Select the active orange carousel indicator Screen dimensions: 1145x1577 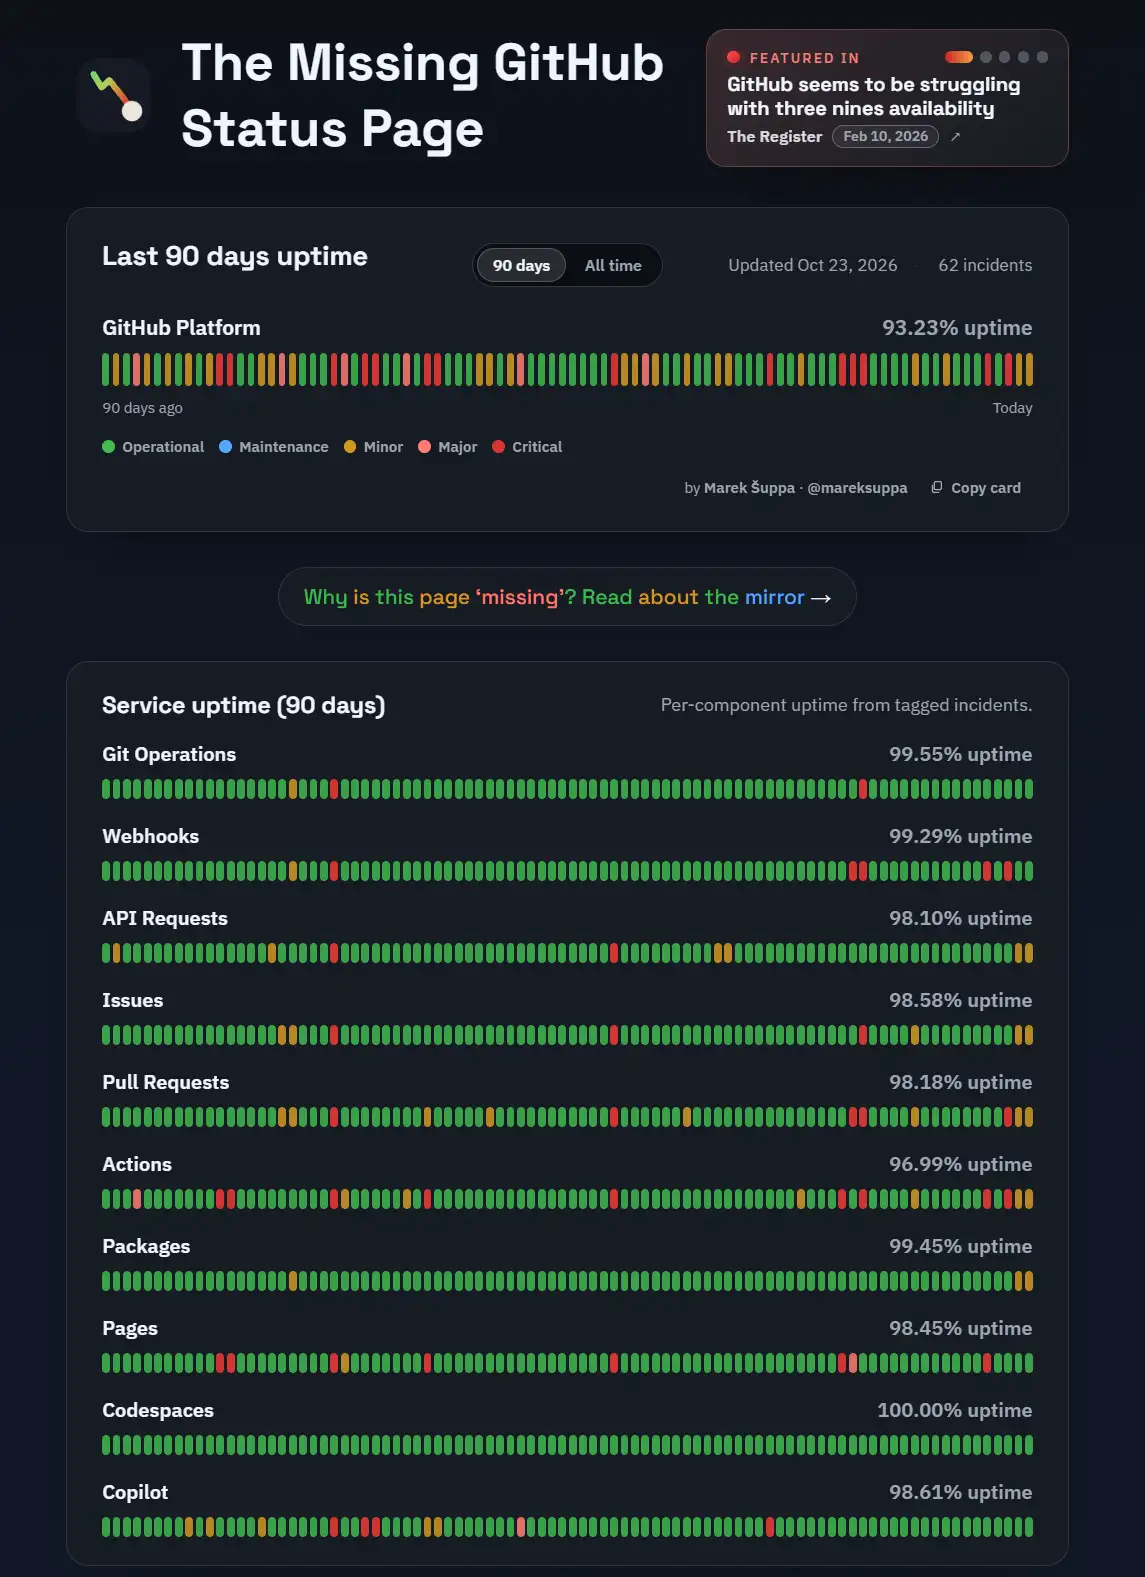(x=959, y=57)
